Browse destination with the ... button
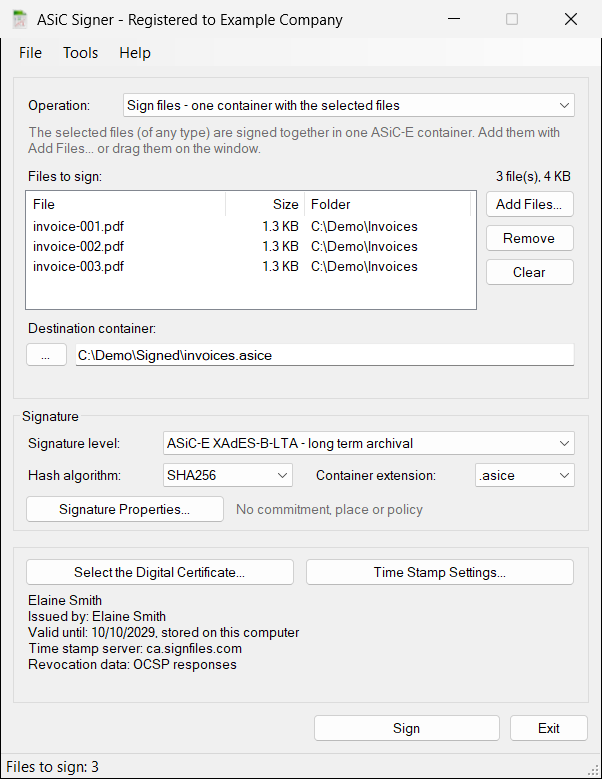 click(46, 355)
